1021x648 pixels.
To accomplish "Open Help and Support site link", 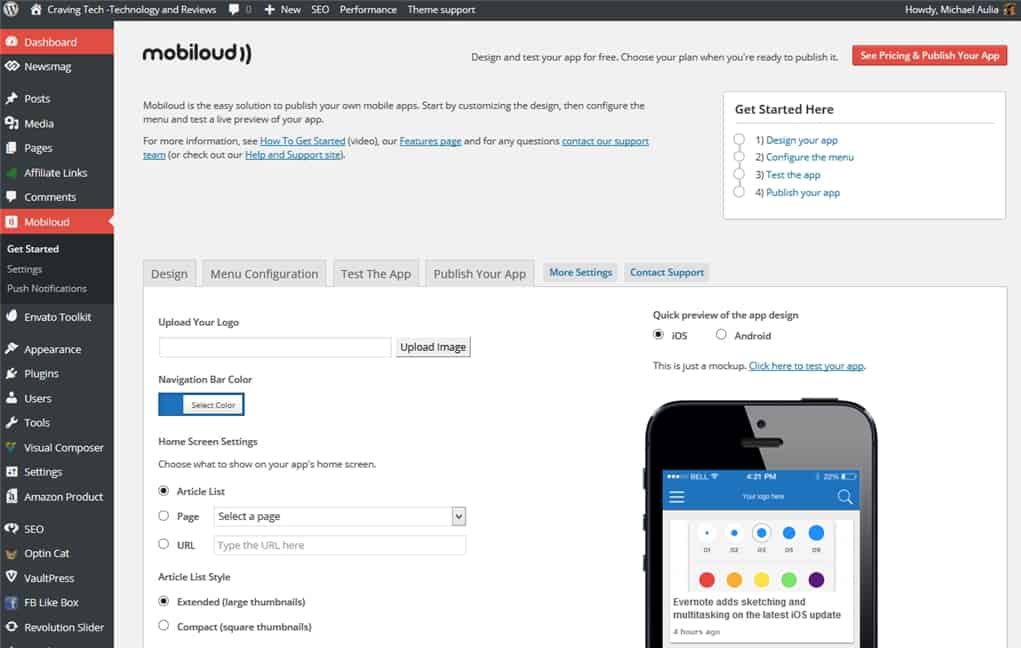I will click(x=293, y=154).
